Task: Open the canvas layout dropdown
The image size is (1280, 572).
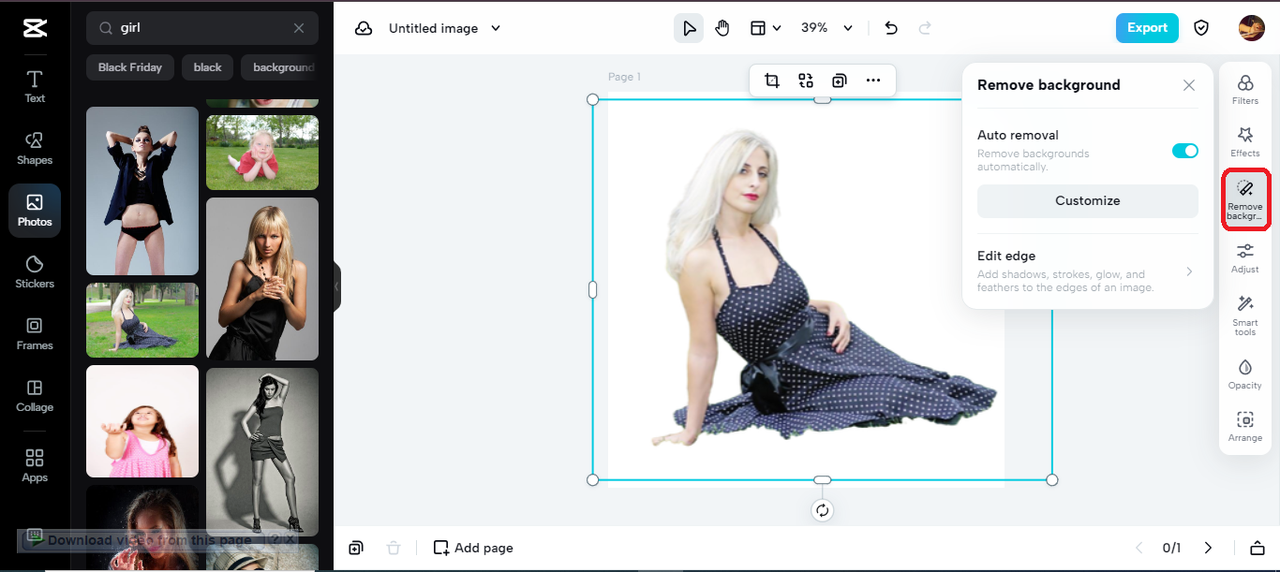Action: click(x=765, y=28)
